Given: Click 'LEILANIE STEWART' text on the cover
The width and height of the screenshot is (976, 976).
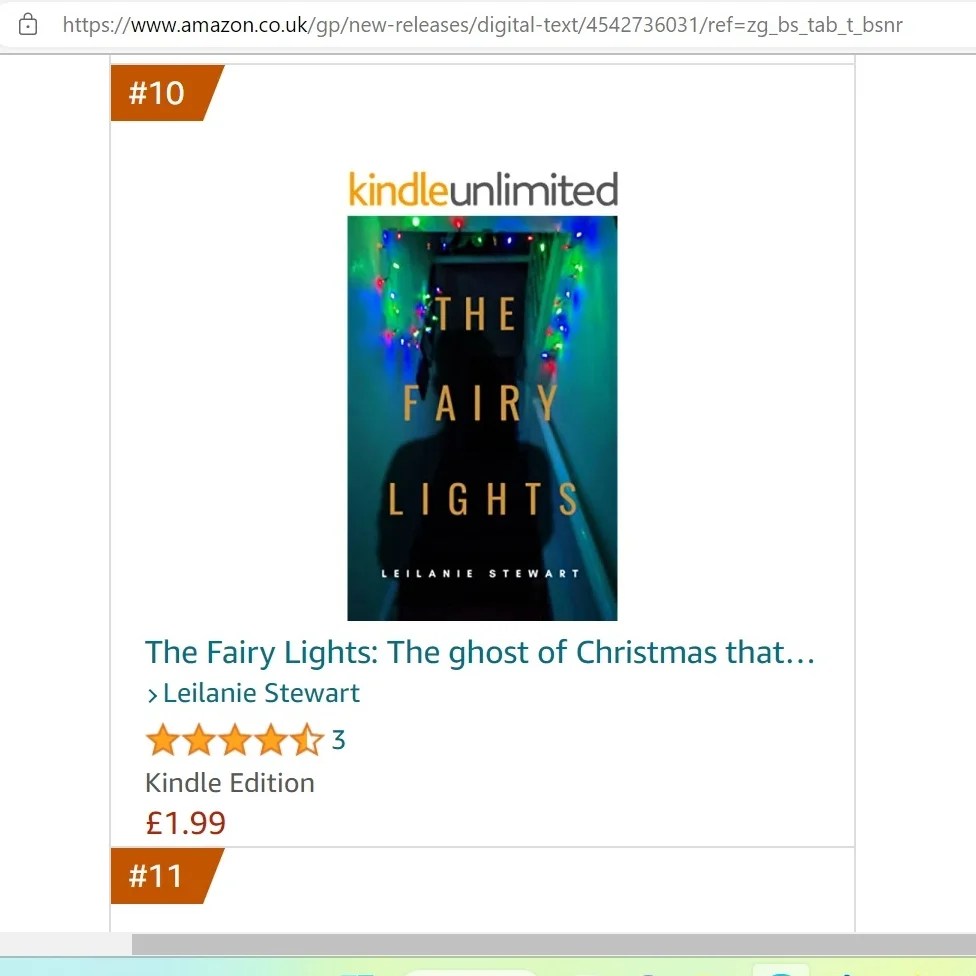Looking at the screenshot, I should point(481,573).
